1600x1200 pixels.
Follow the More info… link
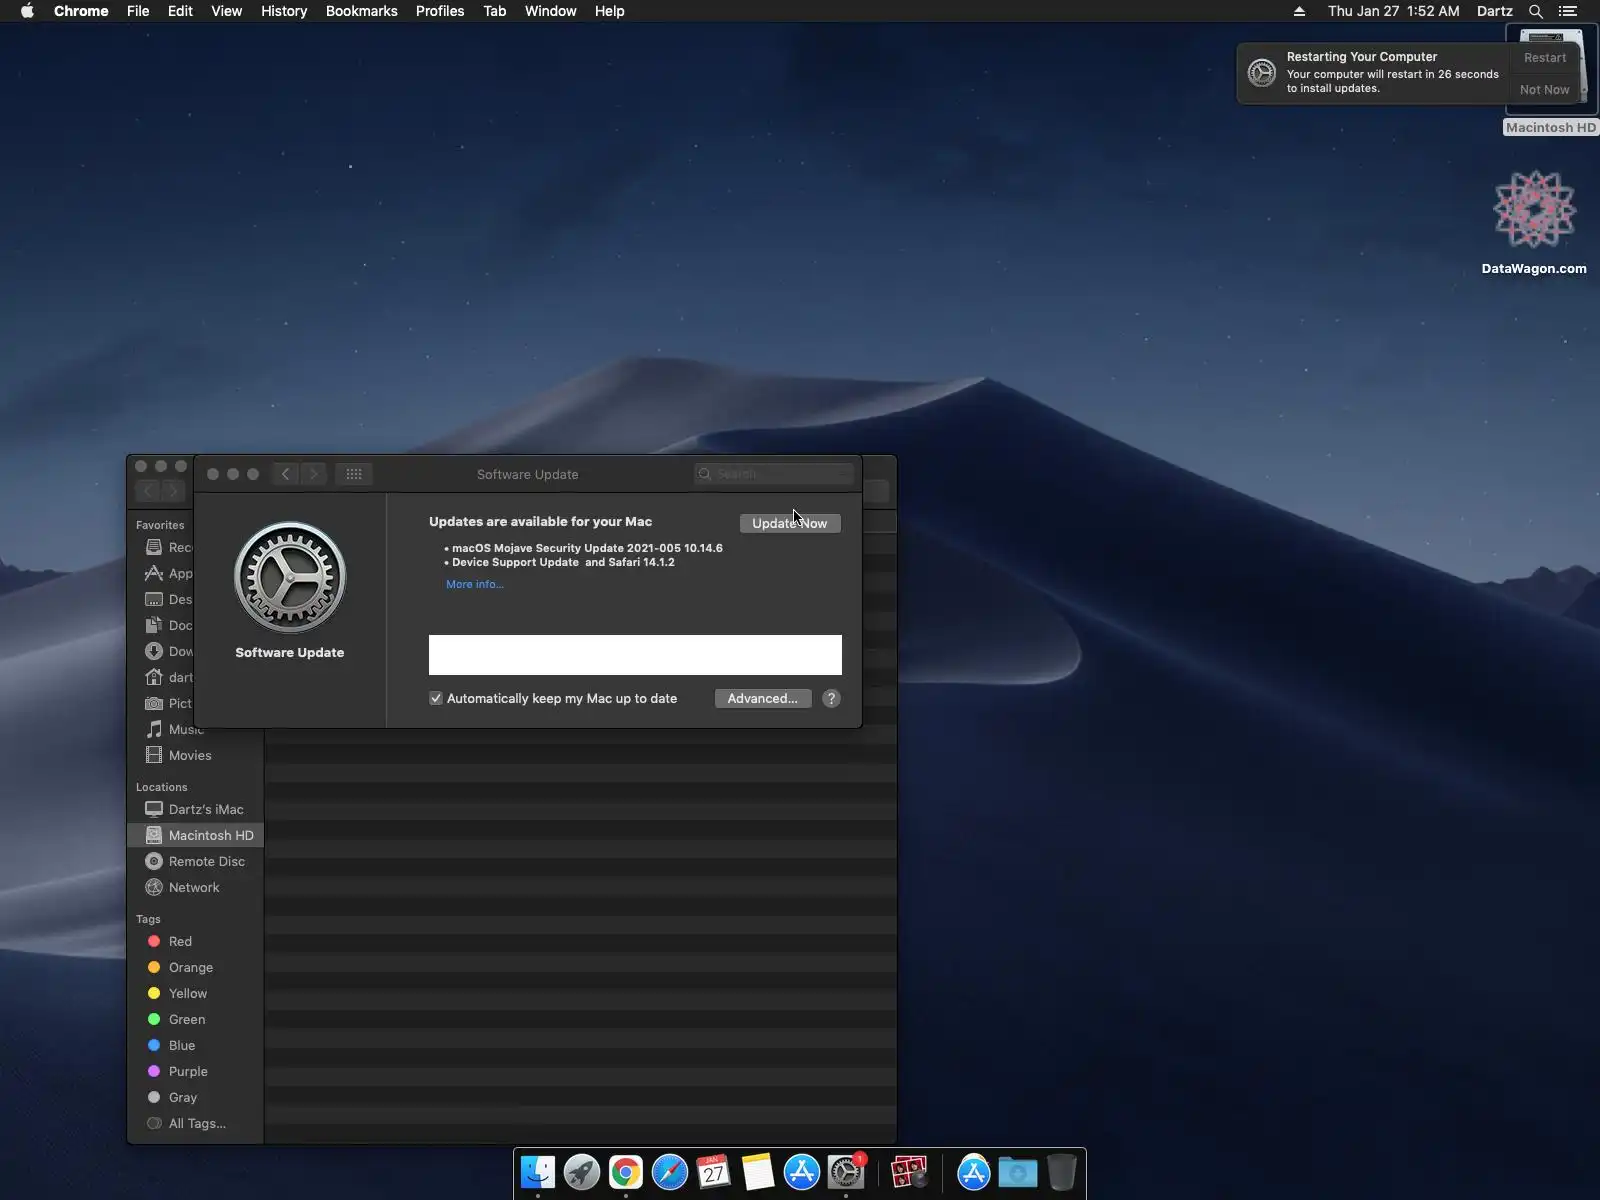pos(475,584)
